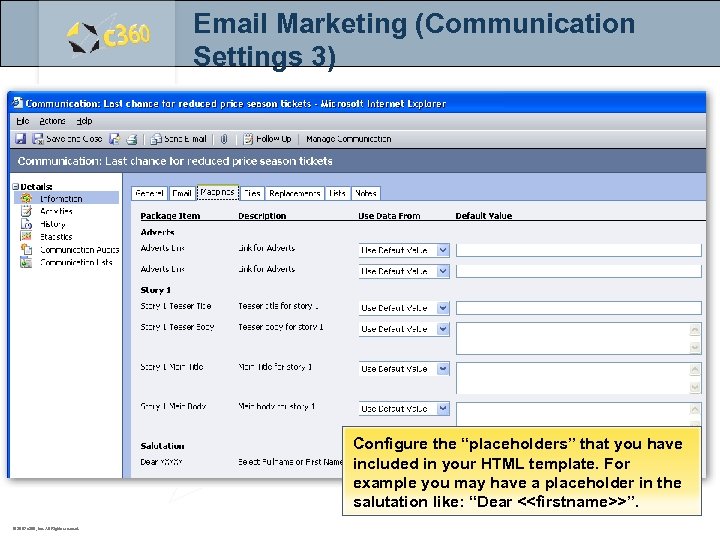Click up arrow in Main Body text area scrollbar
This screenshot has height=540, width=720.
[x=695, y=409]
